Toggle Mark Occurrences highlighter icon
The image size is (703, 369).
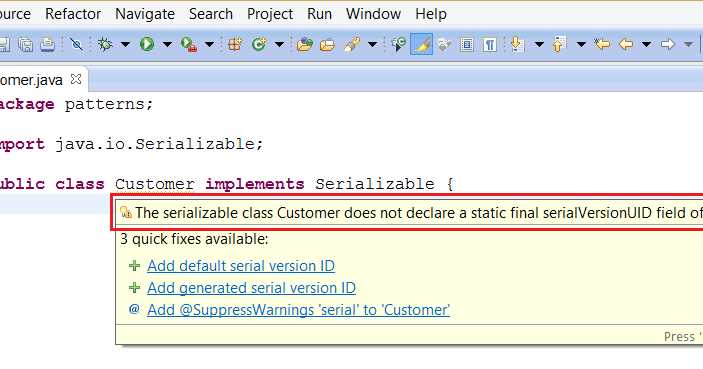click(x=421, y=44)
